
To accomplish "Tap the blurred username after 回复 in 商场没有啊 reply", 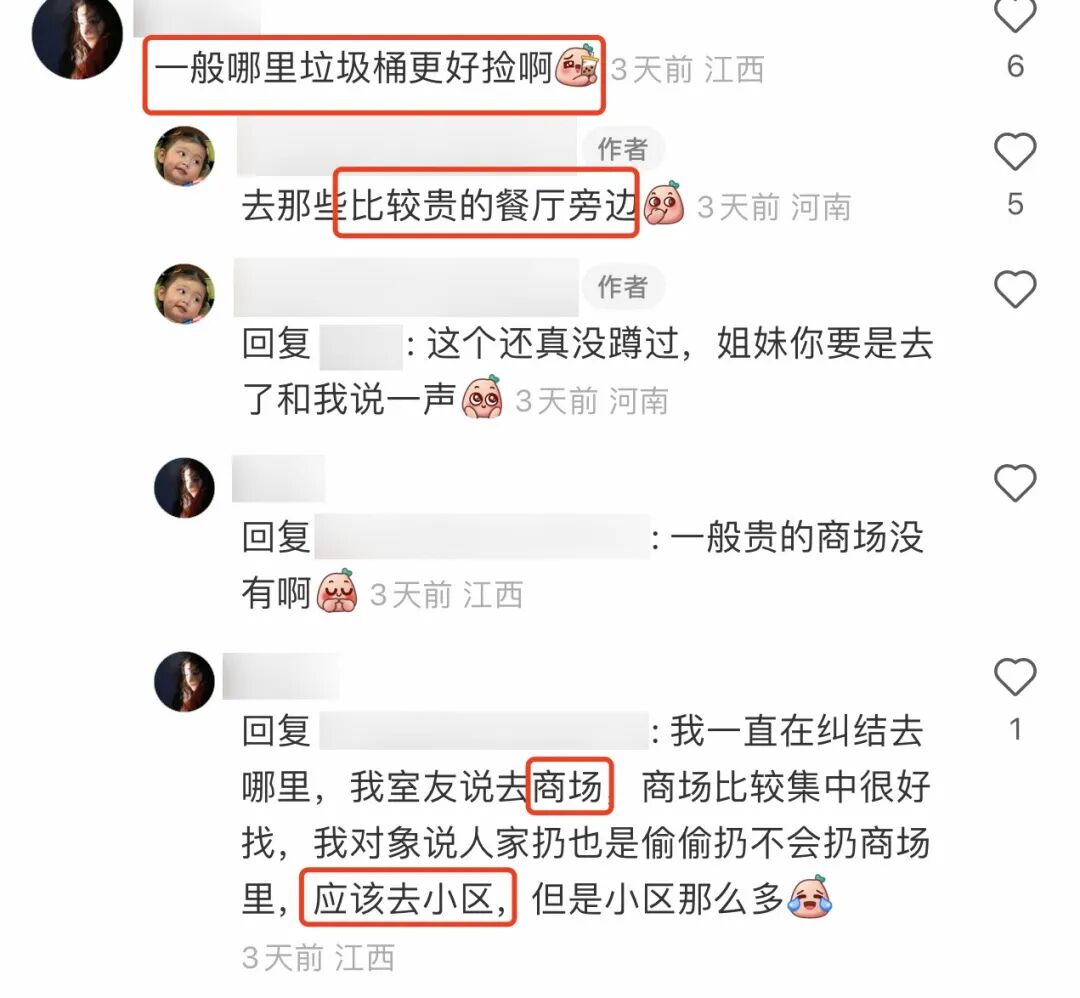I will pos(482,537).
